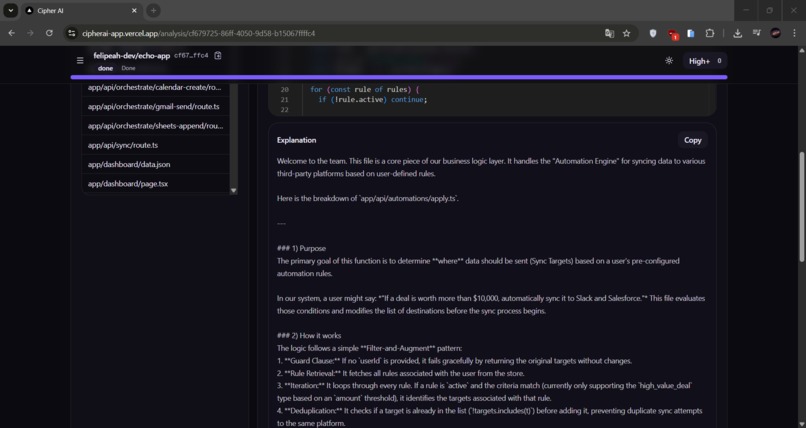Open app/api/orchestrate/gmail-send/route.ts file
The width and height of the screenshot is (806, 428).
point(155,106)
